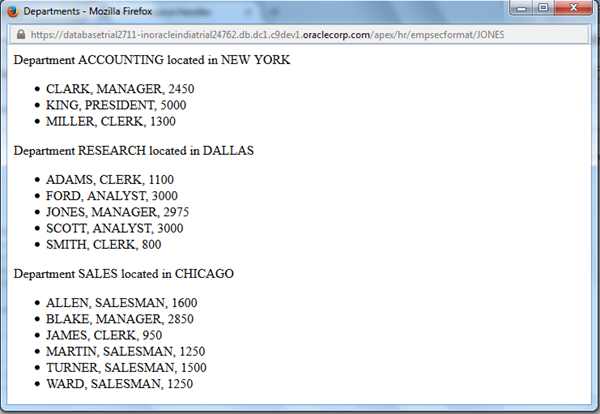Select the 'JONES, MANAGER, 2975' list item

[117, 212]
